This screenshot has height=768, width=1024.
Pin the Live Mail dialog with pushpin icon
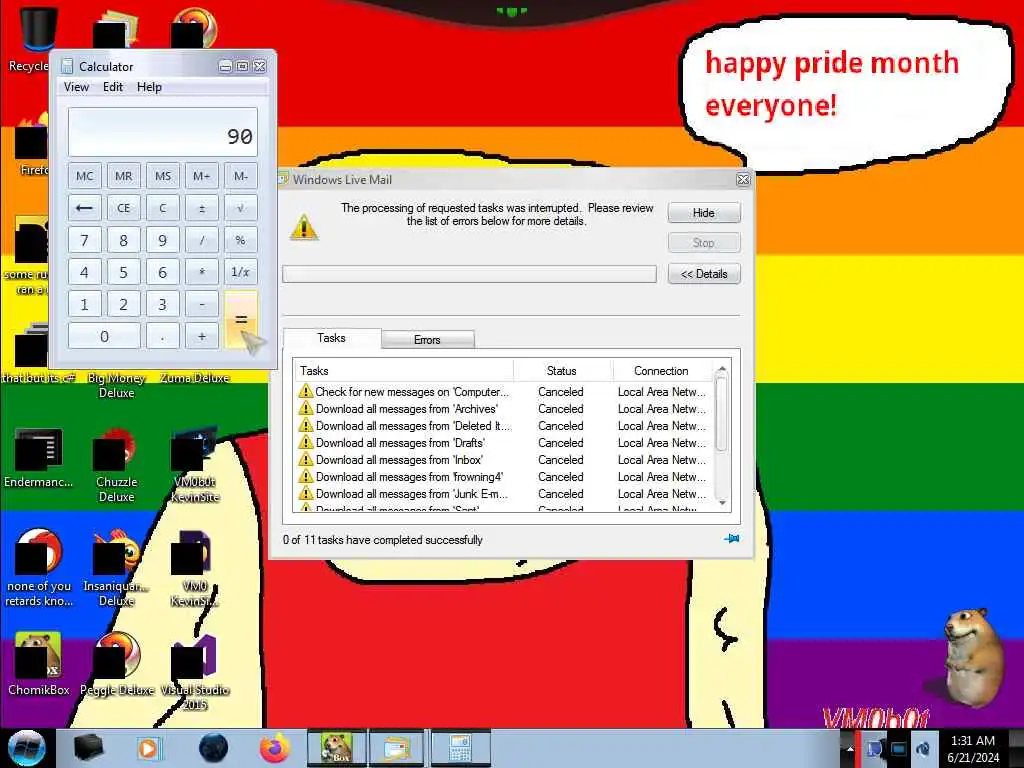(731, 539)
